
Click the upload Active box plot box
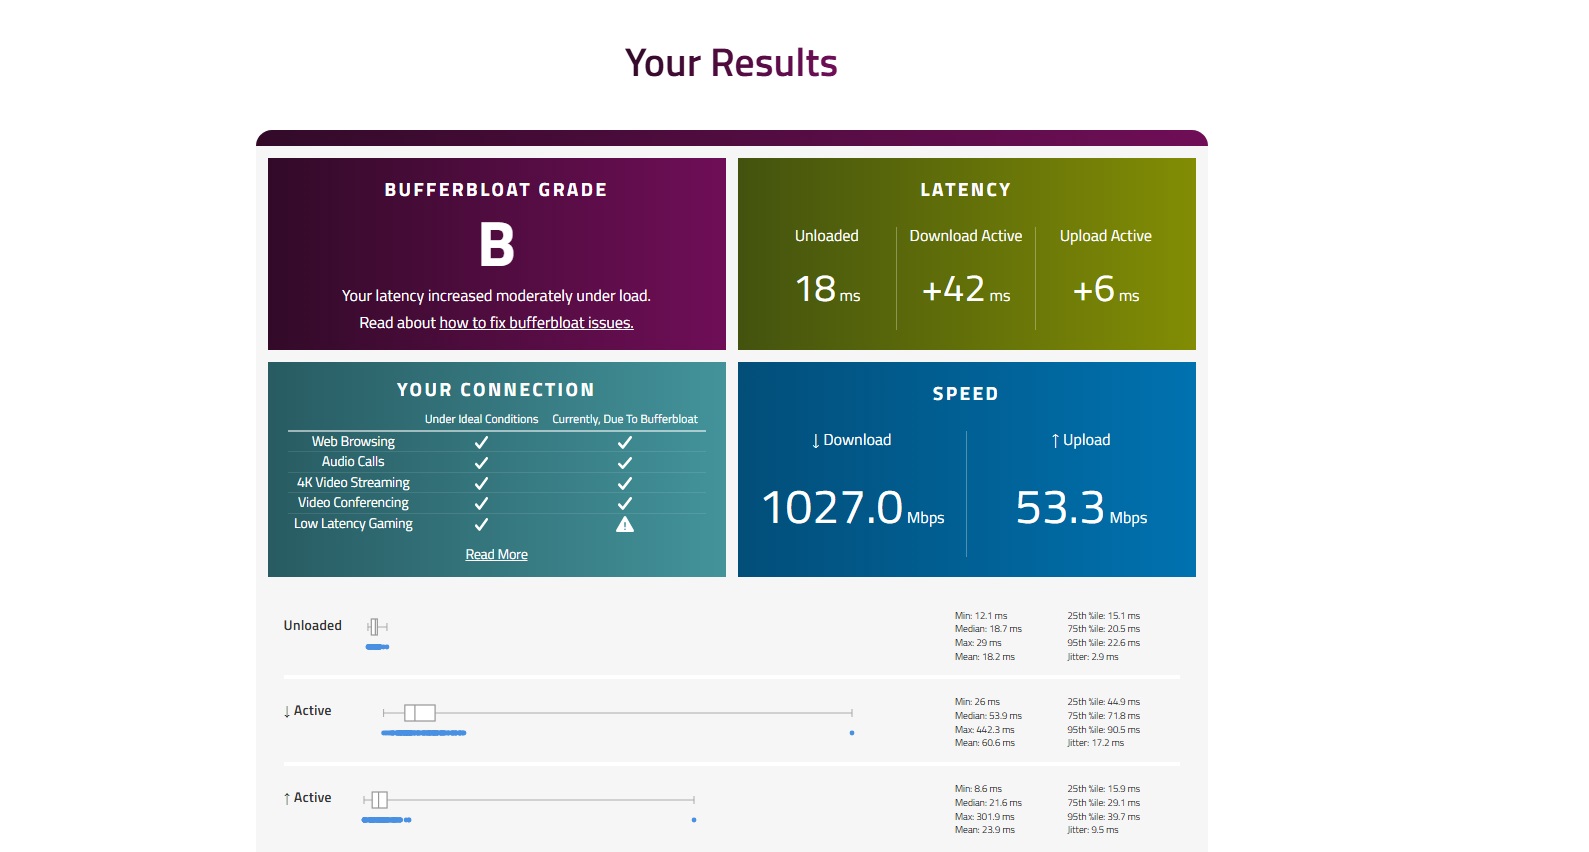click(x=379, y=800)
